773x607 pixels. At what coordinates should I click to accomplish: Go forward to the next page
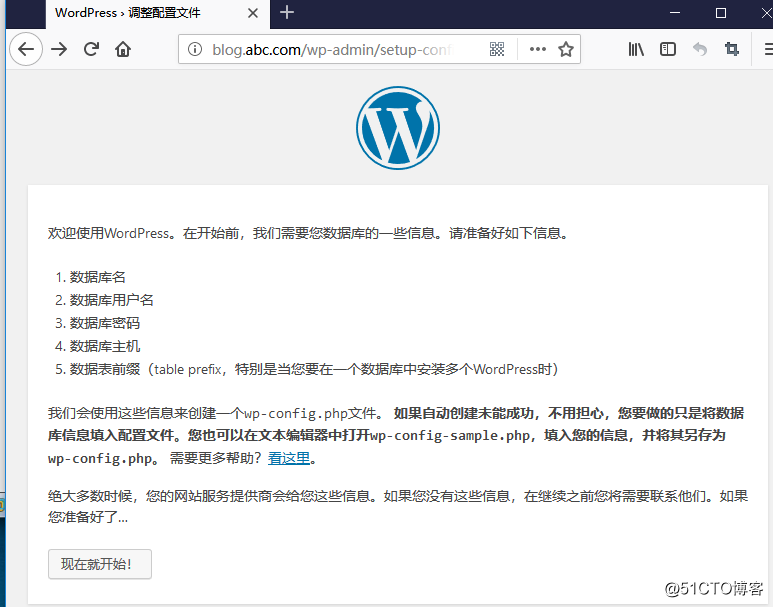[59, 49]
